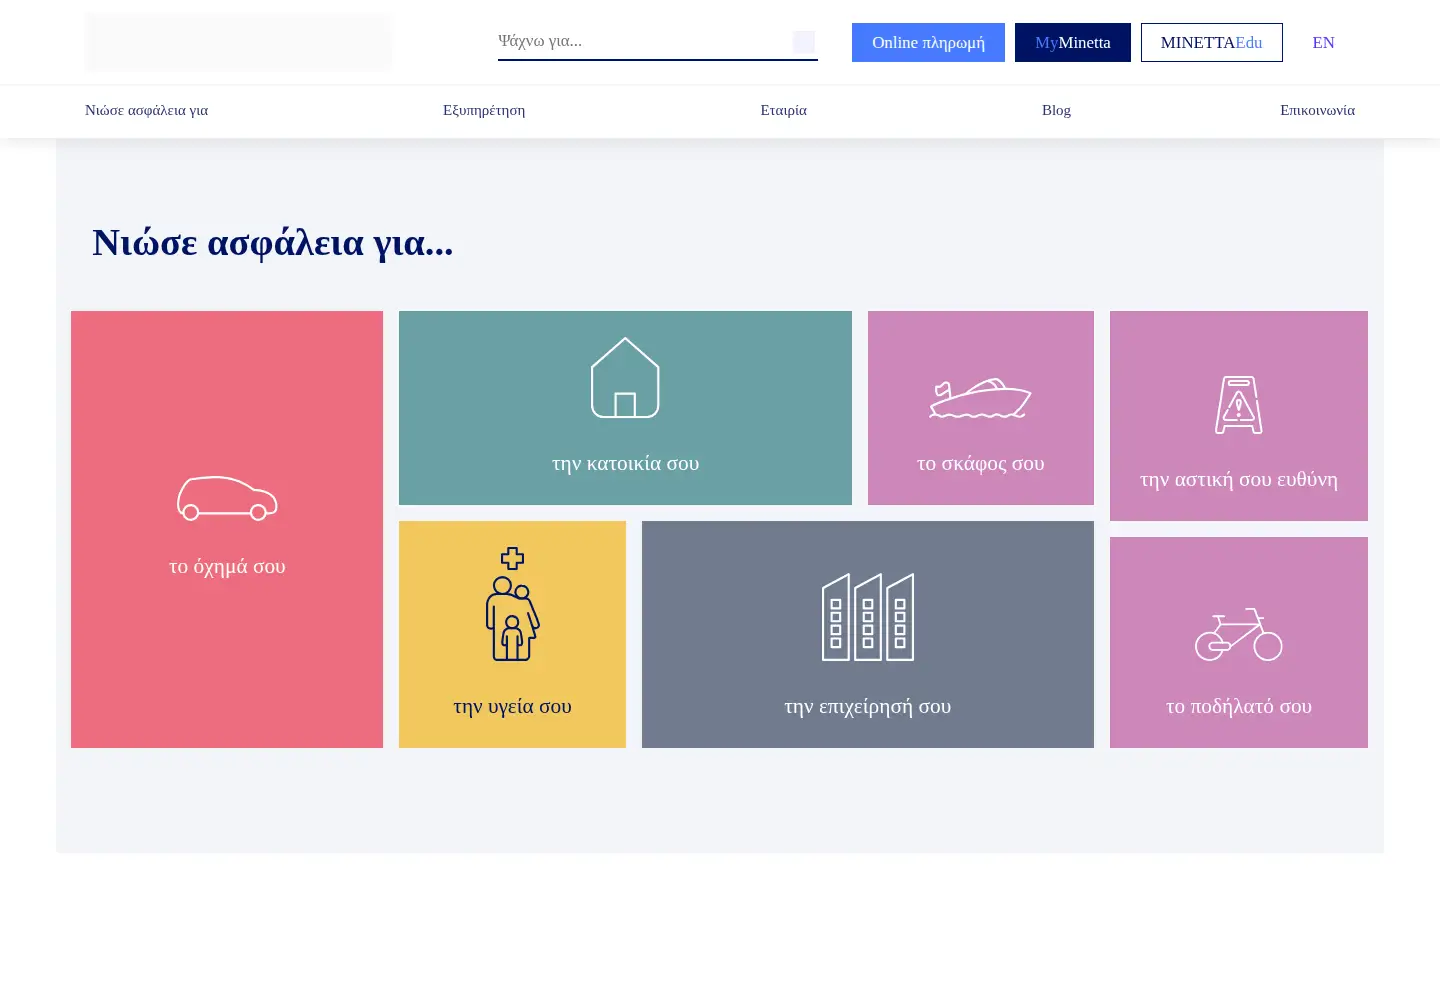Click the family health icon
The image size is (1440, 1000).
512,604
